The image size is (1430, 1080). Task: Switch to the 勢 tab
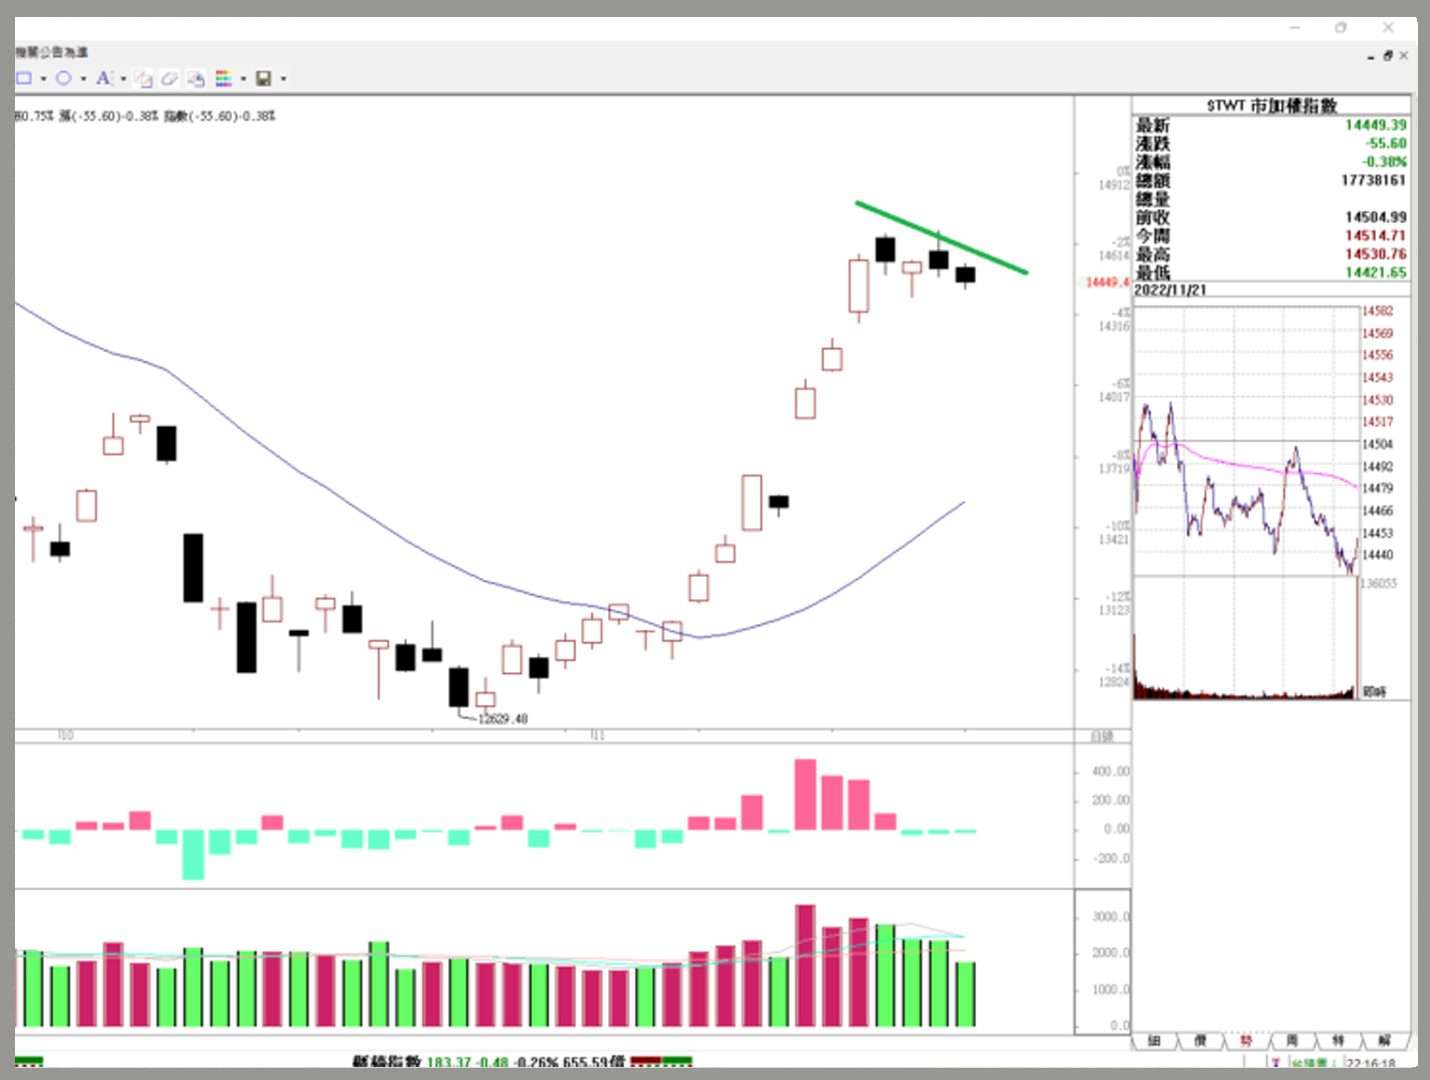click(1246, 1041)
